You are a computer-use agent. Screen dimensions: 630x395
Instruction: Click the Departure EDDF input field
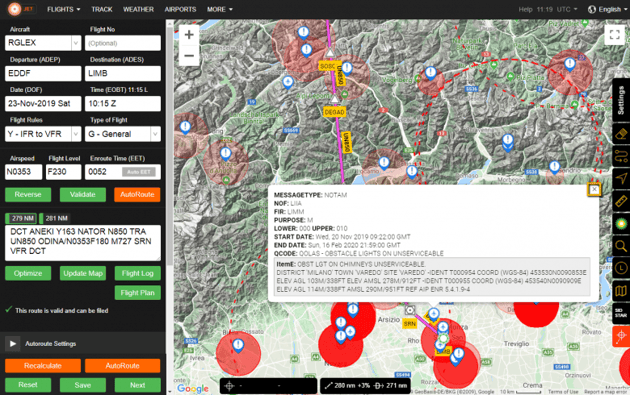pyautogui.click(x=43, y=73)
